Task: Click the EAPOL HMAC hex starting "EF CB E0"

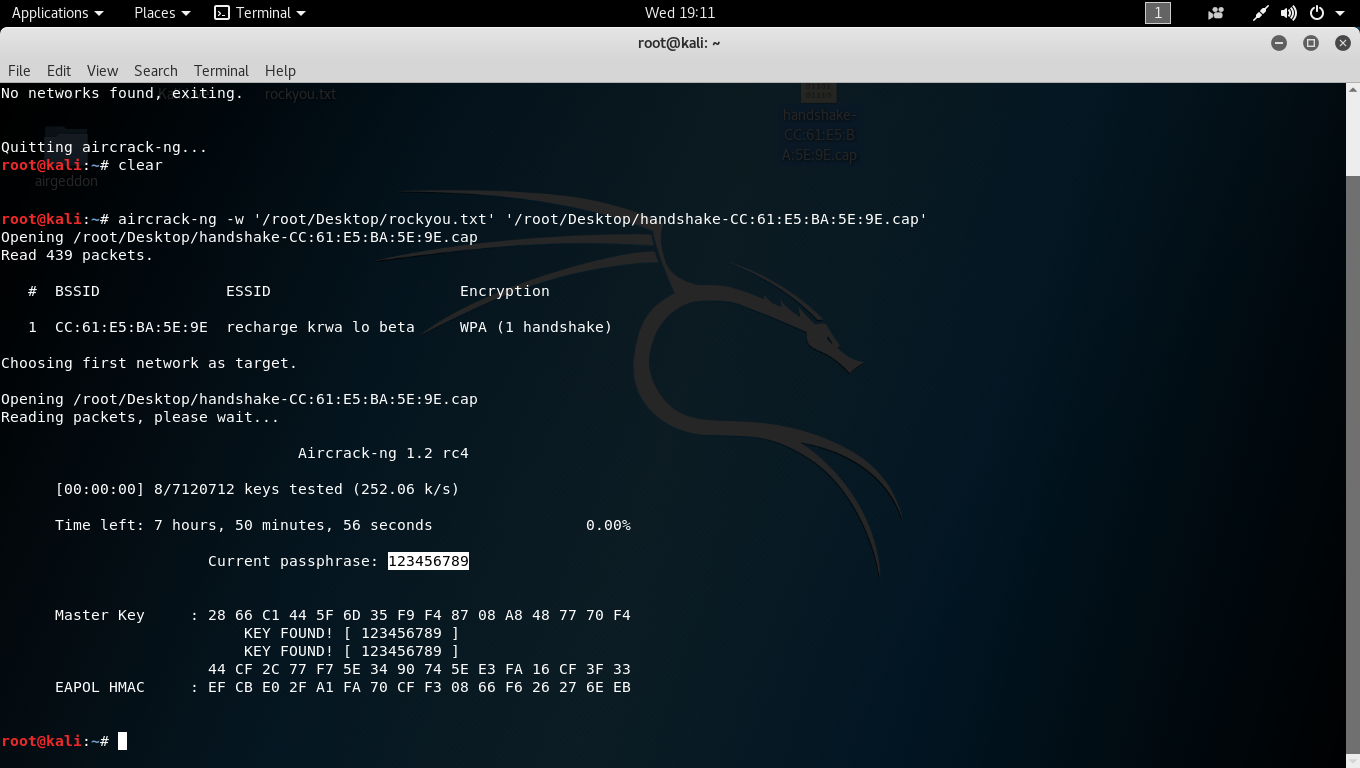Action: 419,687
